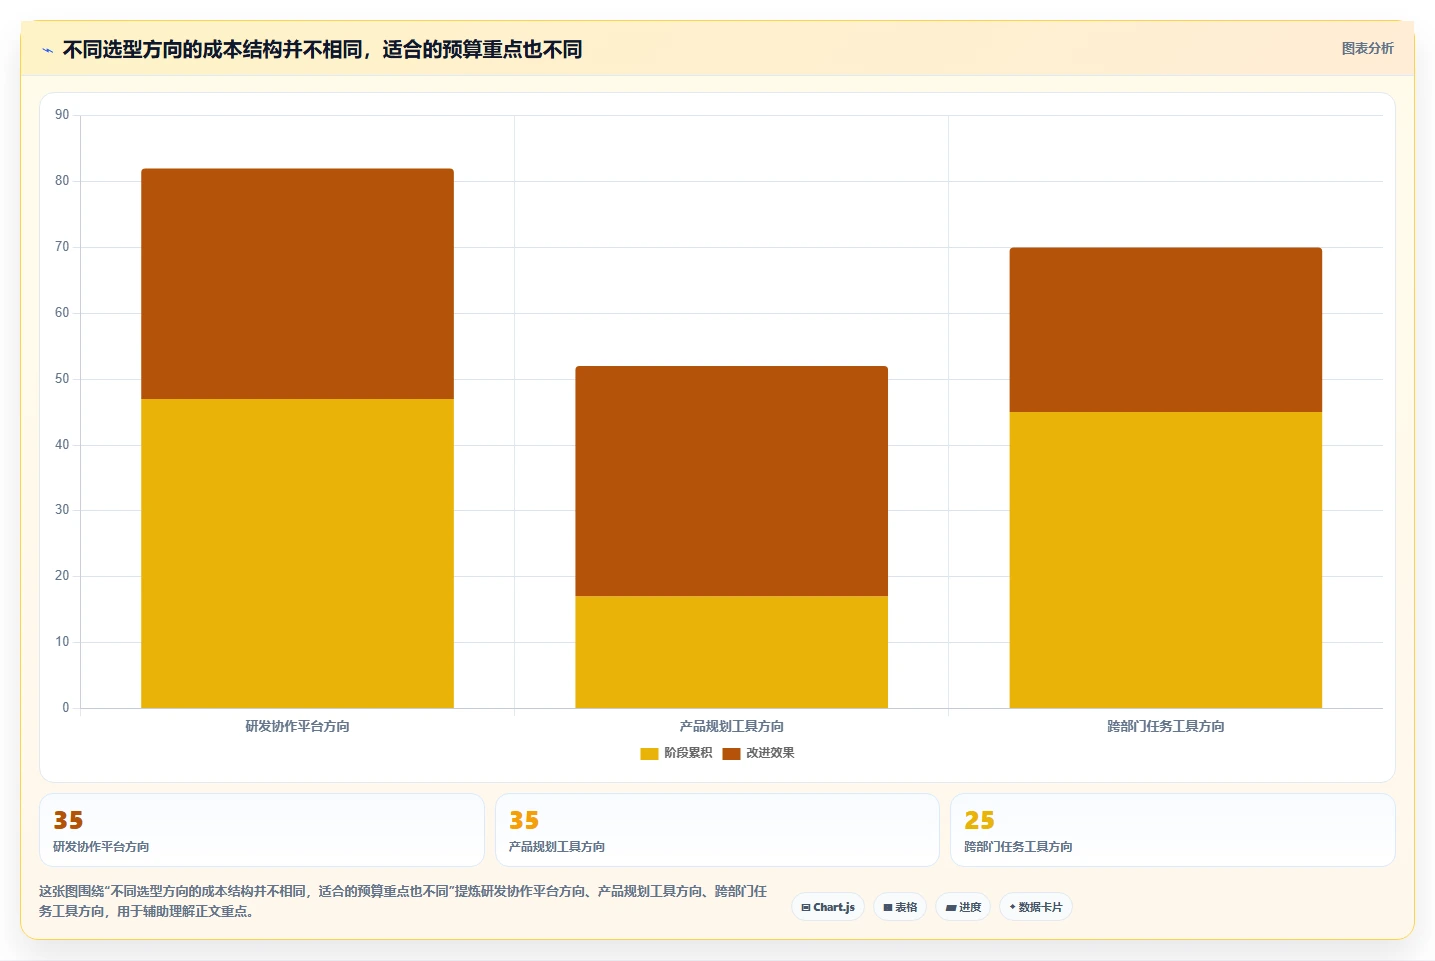Open the 35 产品规划工具方向 data card
Viewport: 1435px width, 961px height.
pos(717,830)
